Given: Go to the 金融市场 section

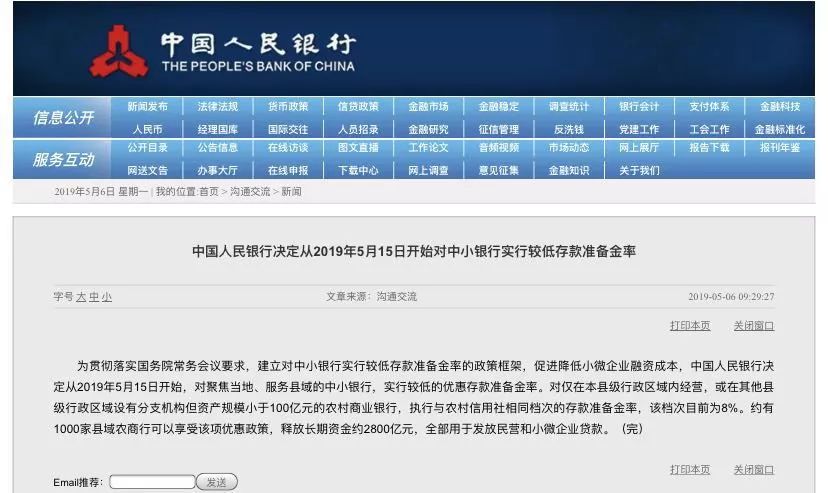Looking at the screenshot, I should 428,107.
